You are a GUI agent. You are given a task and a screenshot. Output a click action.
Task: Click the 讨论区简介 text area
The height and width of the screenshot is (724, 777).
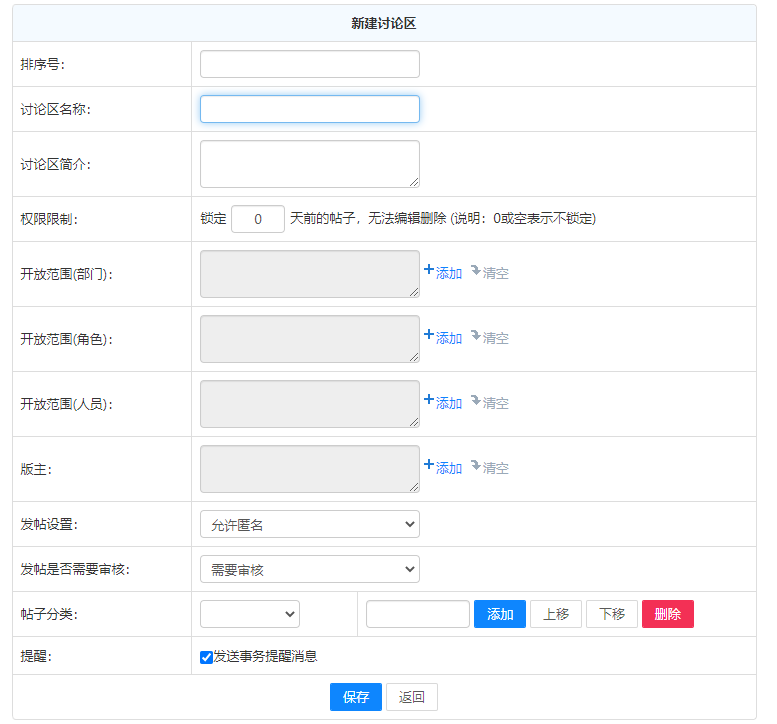point(309,164)
